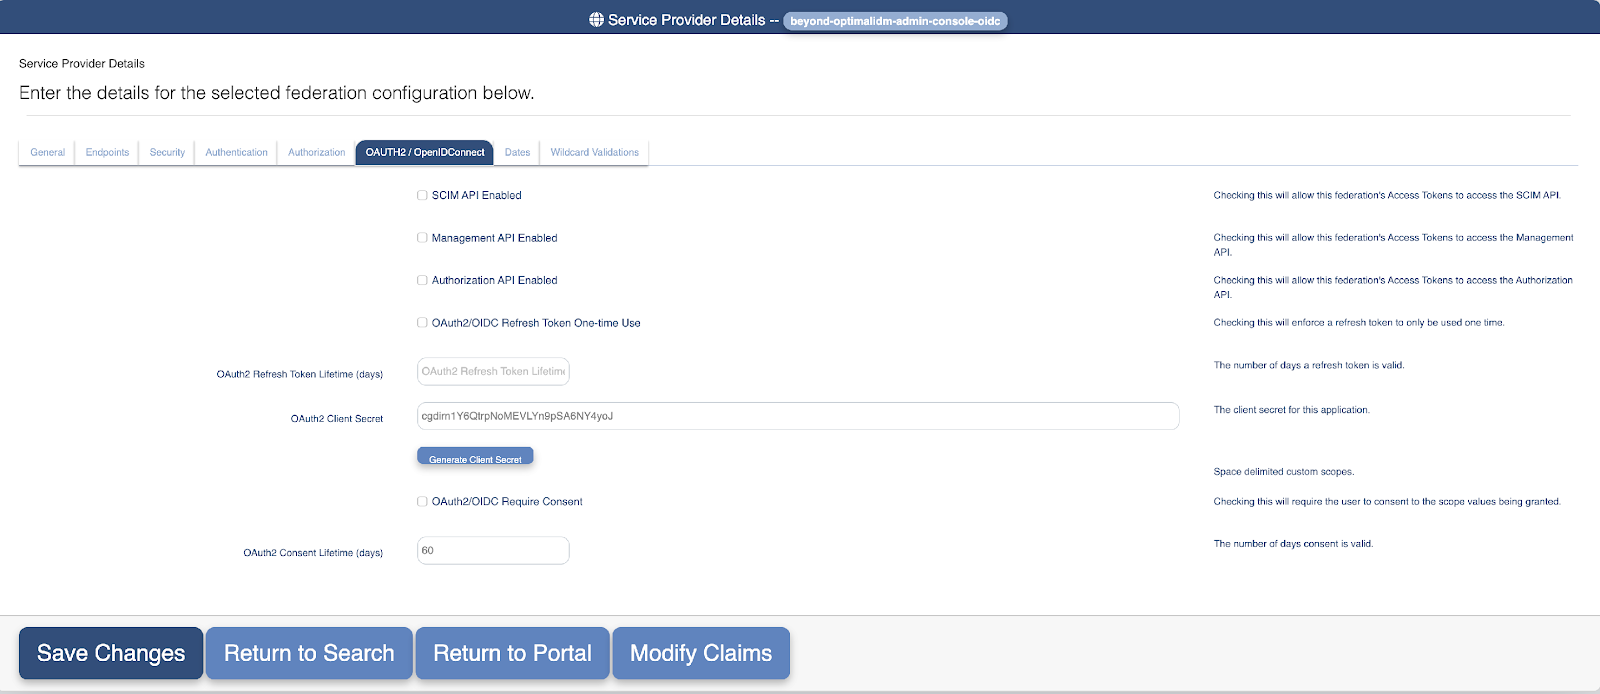Tick the Authorization API Enabled checkbox
The width and height of the screenshot is (1600, 694).
point(422,281)
